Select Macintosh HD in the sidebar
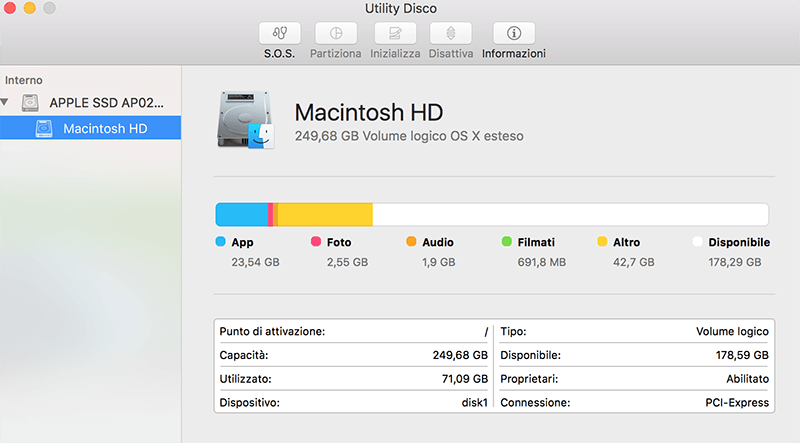800x443 pixels. 104,128
